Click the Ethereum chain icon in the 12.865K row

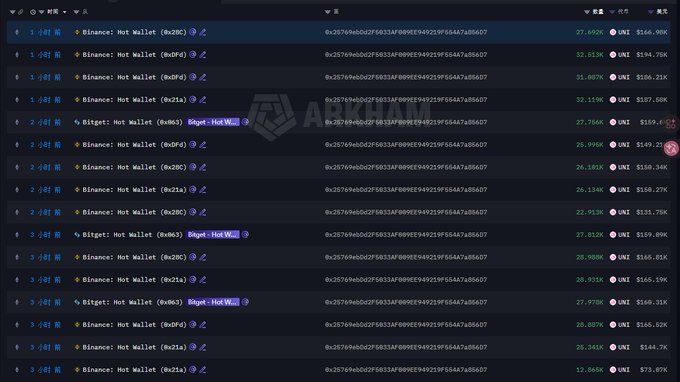(x=17, y=370)
